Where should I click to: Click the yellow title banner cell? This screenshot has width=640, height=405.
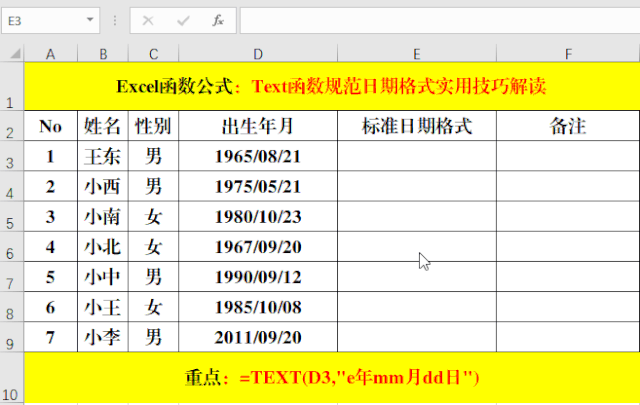(x=331, y=86)
